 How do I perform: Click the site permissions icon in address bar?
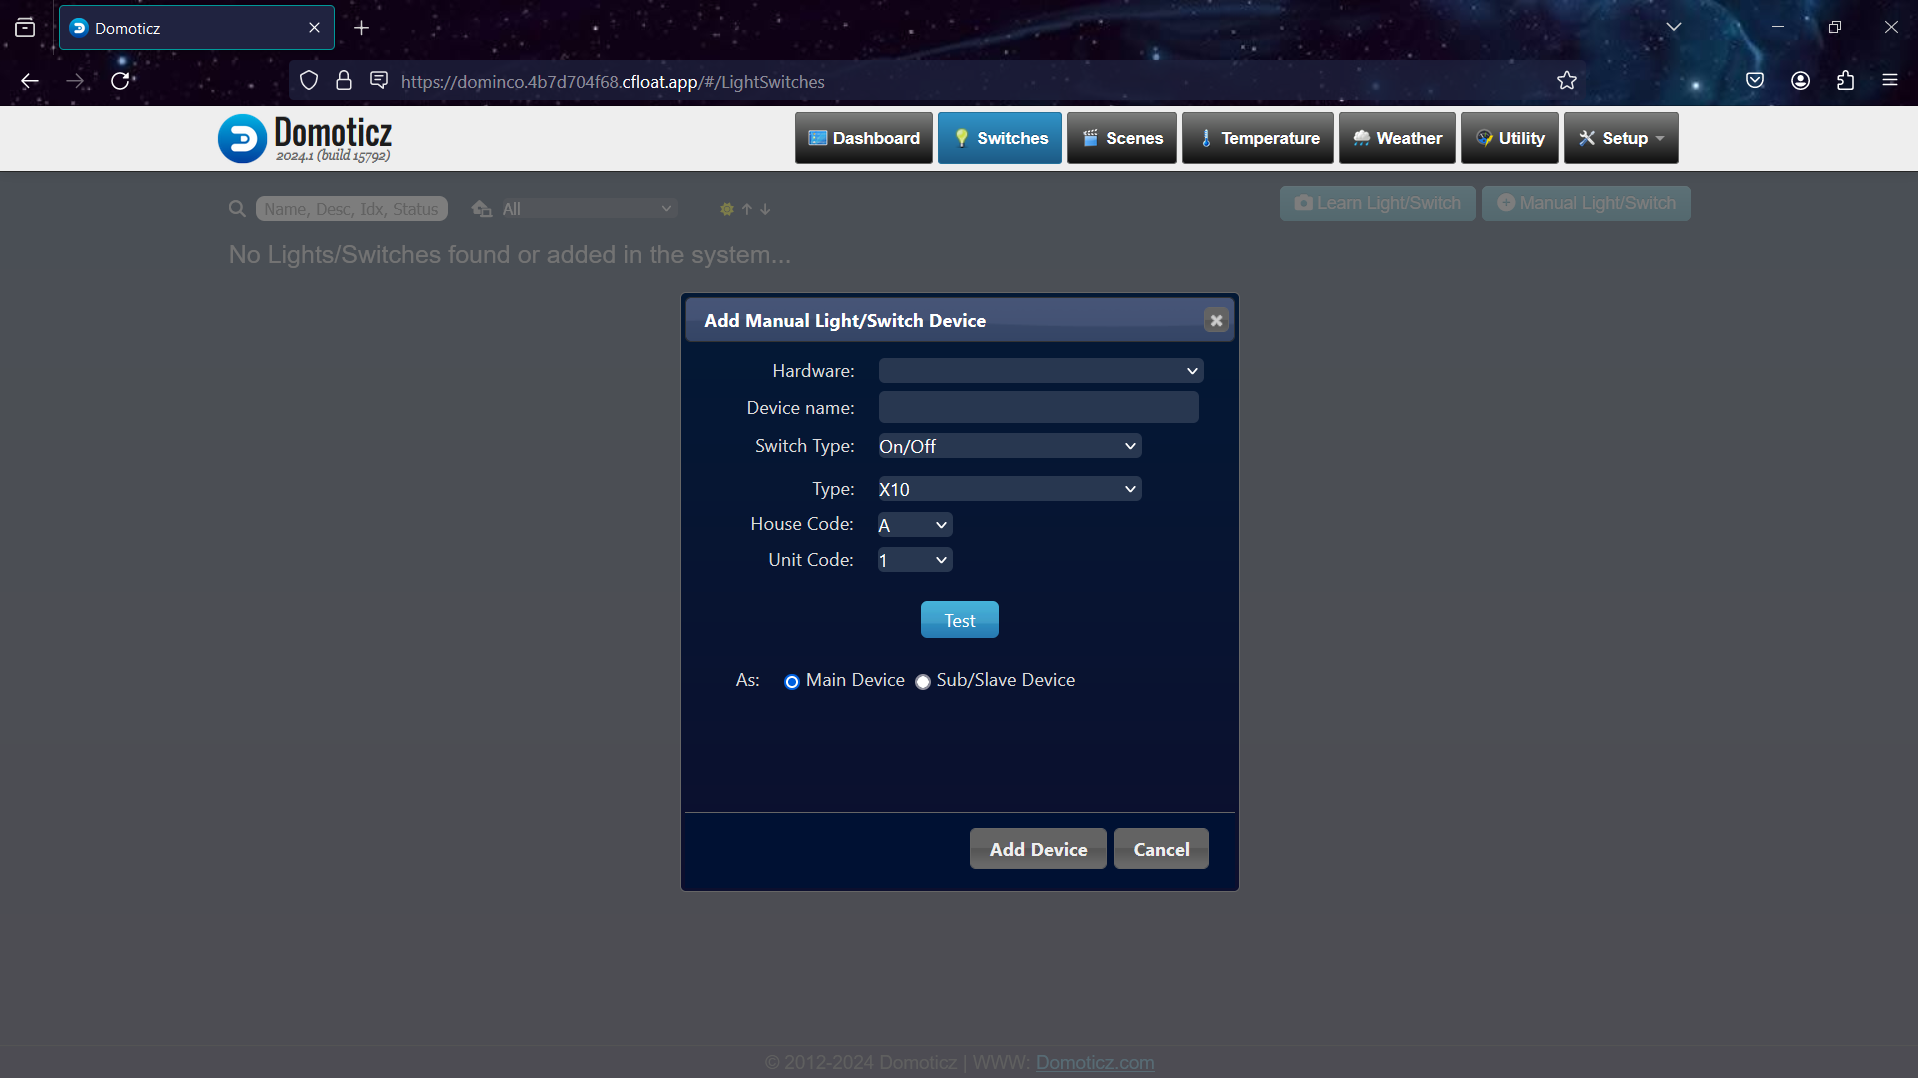[x=379, y=81]
